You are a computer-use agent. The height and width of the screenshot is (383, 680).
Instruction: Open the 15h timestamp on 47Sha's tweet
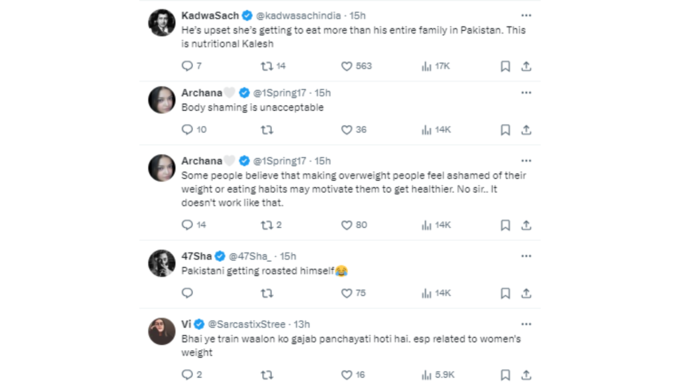(288, 256)
